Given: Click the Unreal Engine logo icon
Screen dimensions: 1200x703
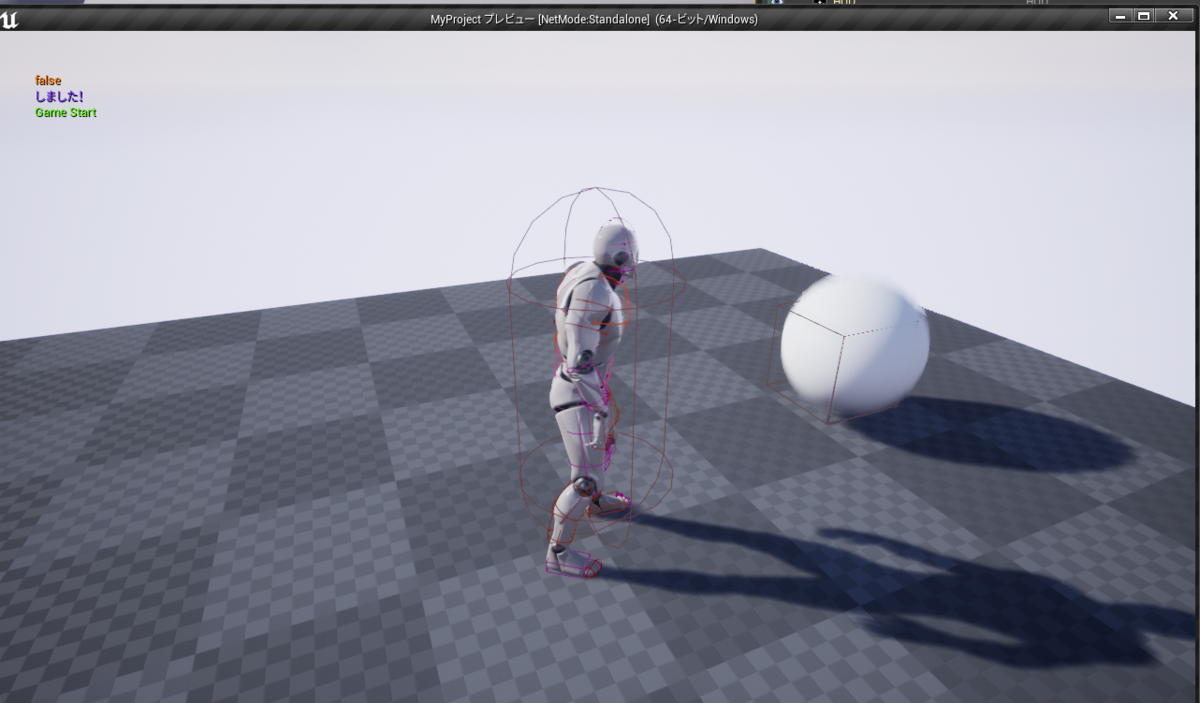Looking at the screenshot, I should [x=10, y=20].
